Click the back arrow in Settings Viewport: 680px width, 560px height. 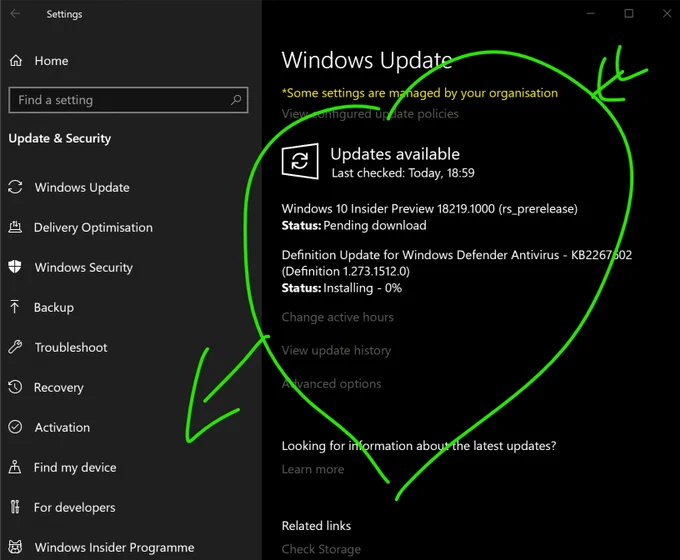15,13
